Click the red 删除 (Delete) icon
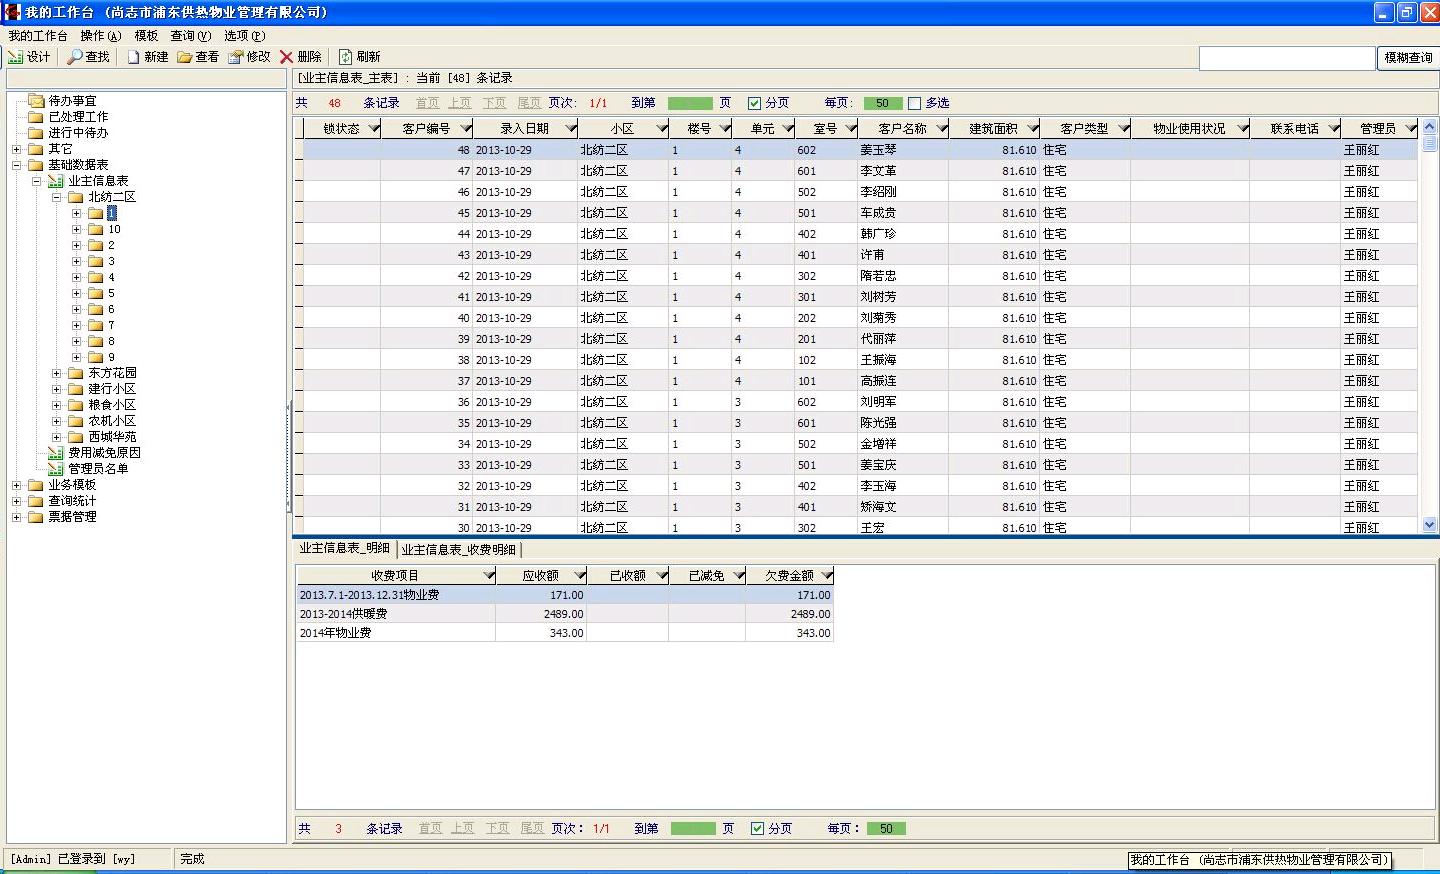Viewport: 1440px width, 874px height. click(x=287, y=57)
